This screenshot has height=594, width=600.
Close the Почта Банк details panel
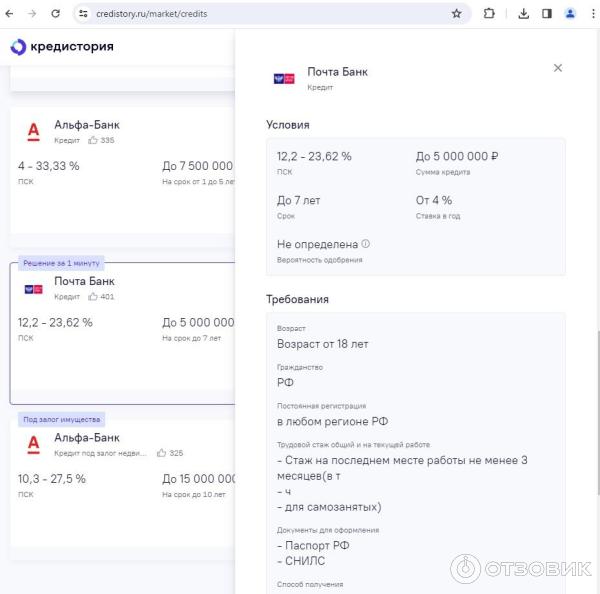558,68
